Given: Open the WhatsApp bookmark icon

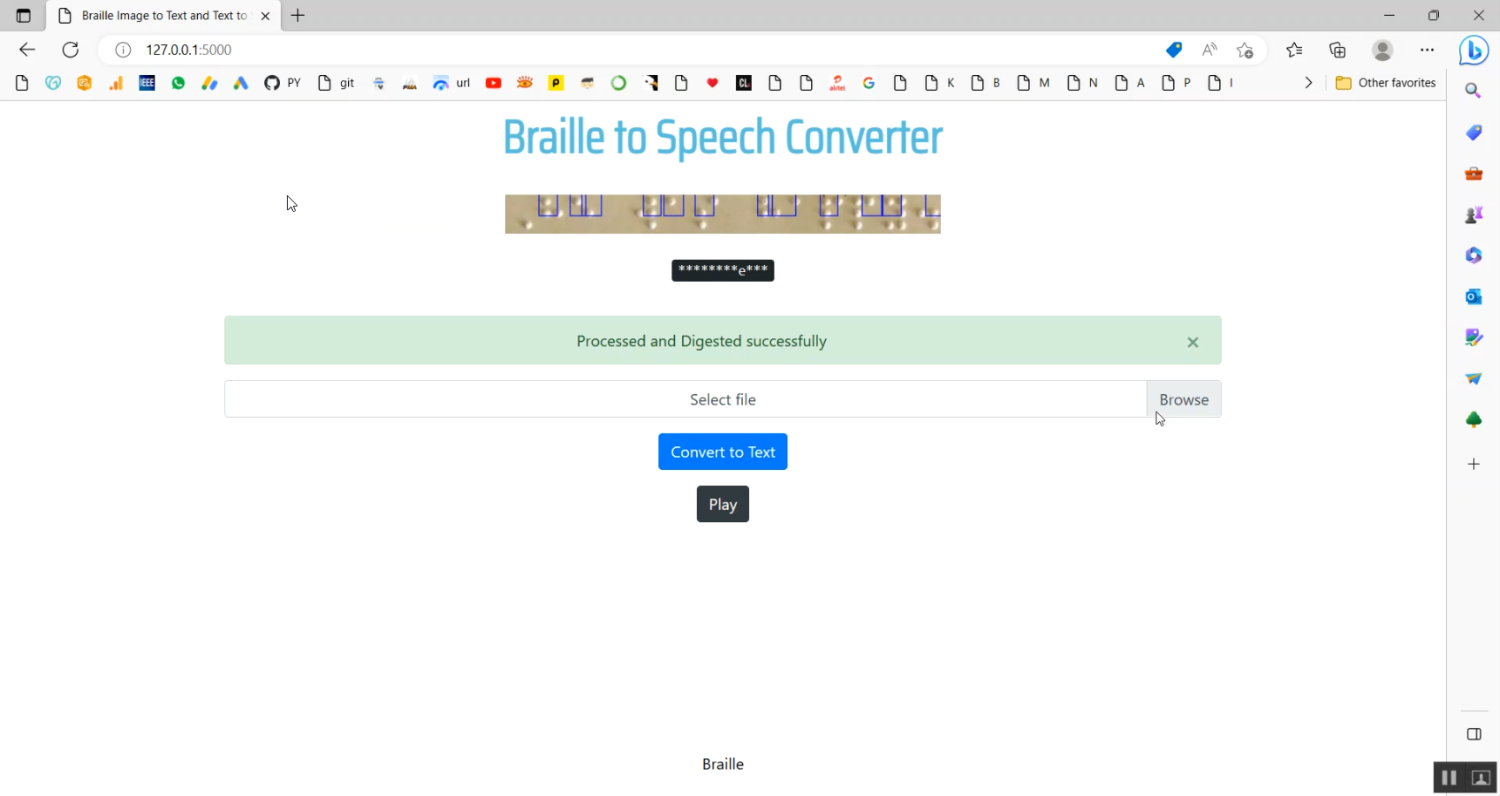Looking at the screenshot, I should point(178,83).
